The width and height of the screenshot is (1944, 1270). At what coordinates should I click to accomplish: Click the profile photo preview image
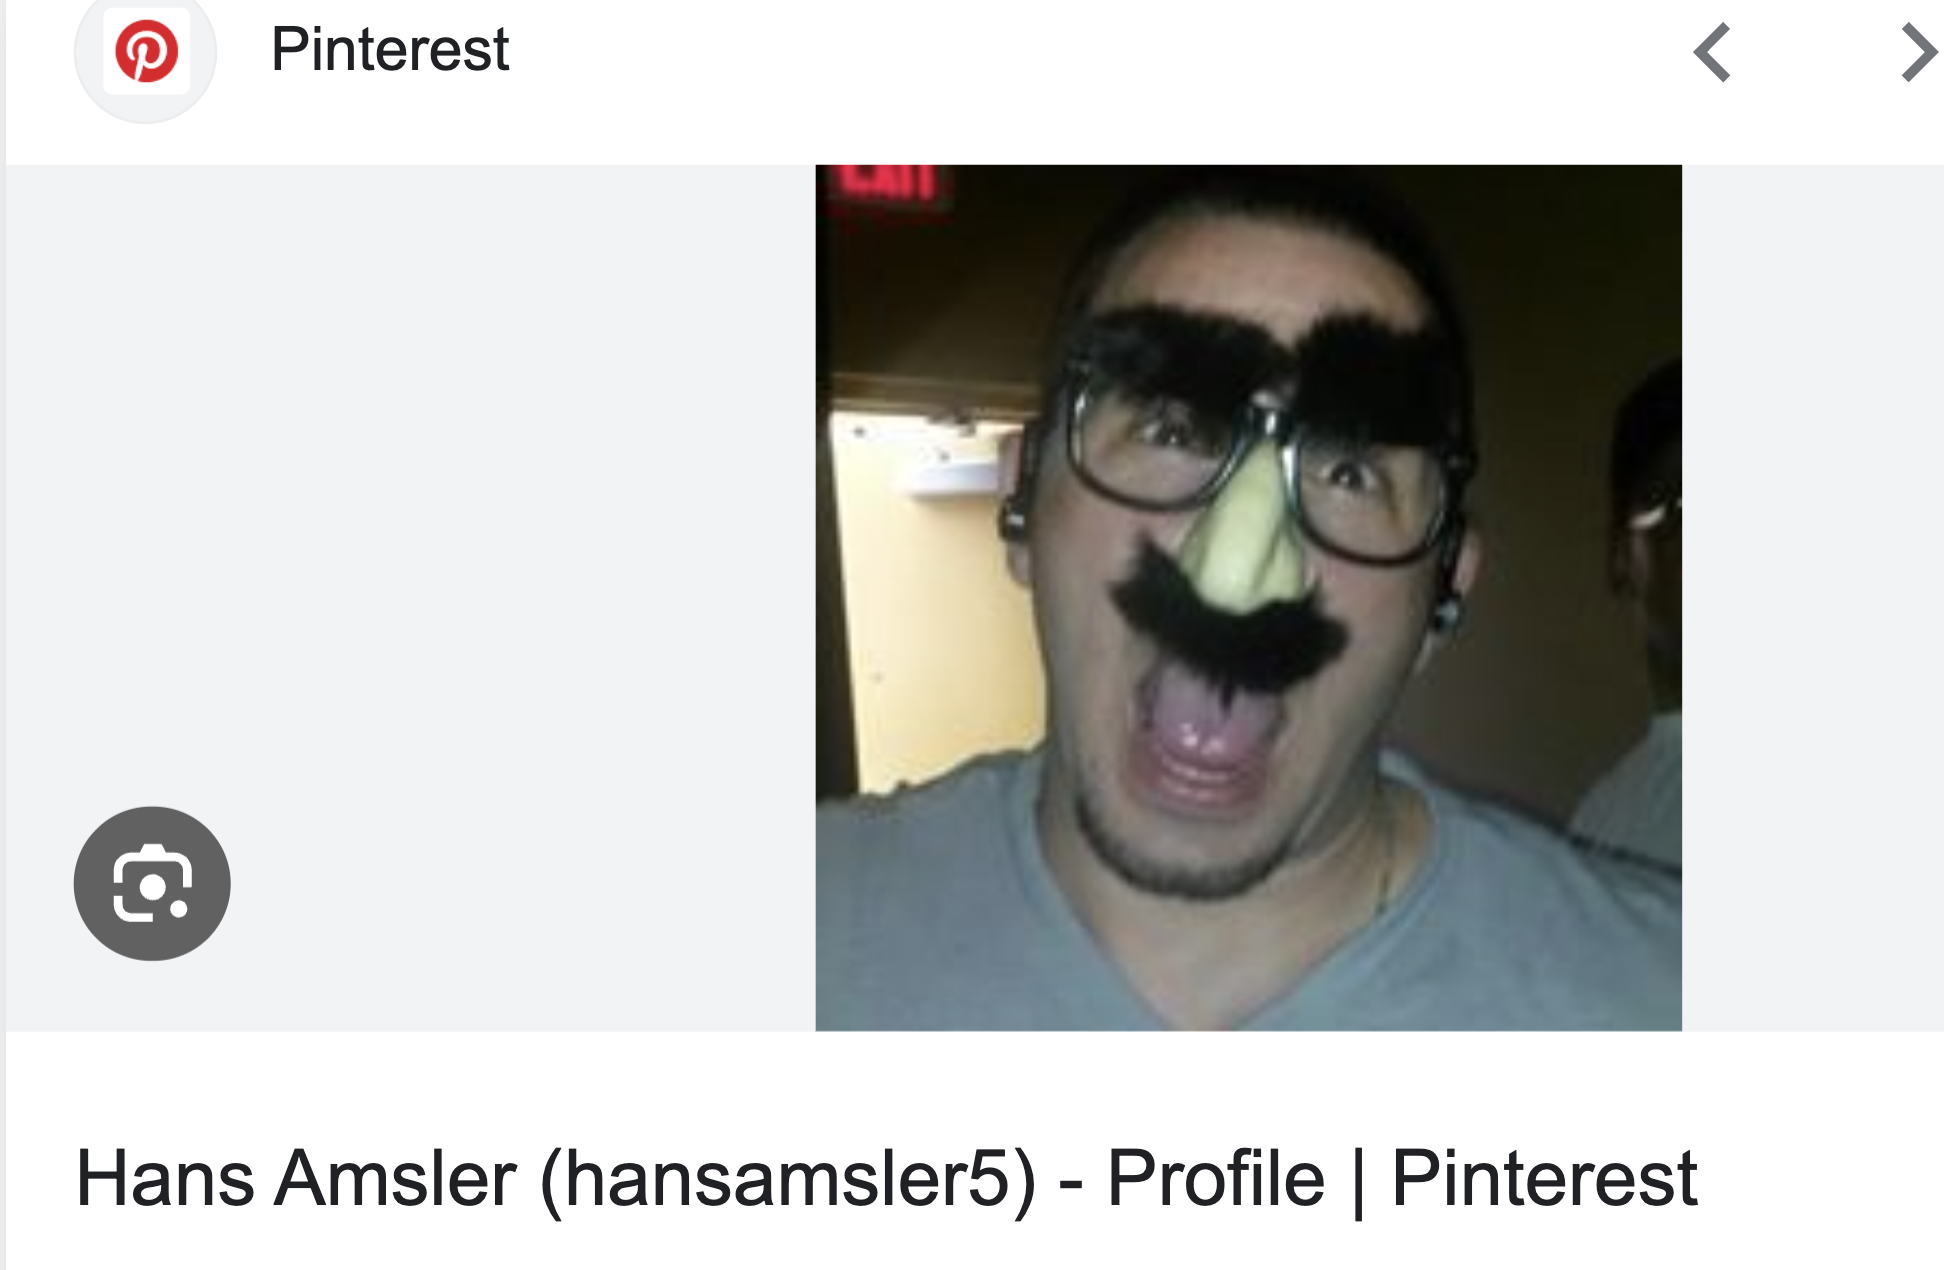(x=1248, y=598)
